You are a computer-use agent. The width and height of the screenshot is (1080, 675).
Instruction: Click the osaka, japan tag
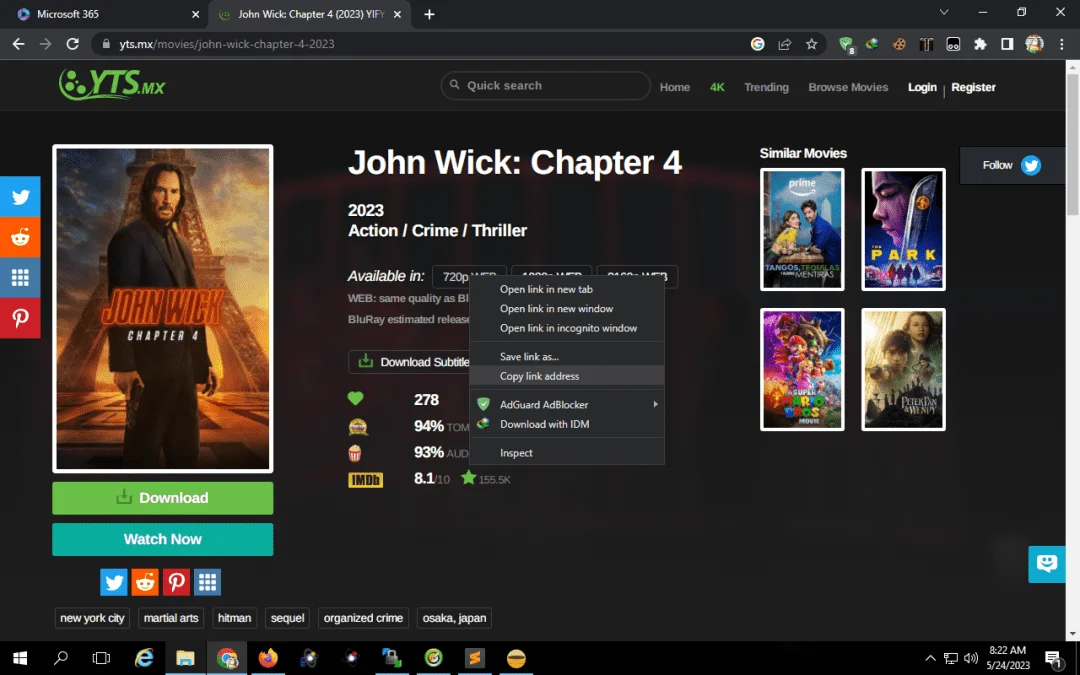click(454, 618)
